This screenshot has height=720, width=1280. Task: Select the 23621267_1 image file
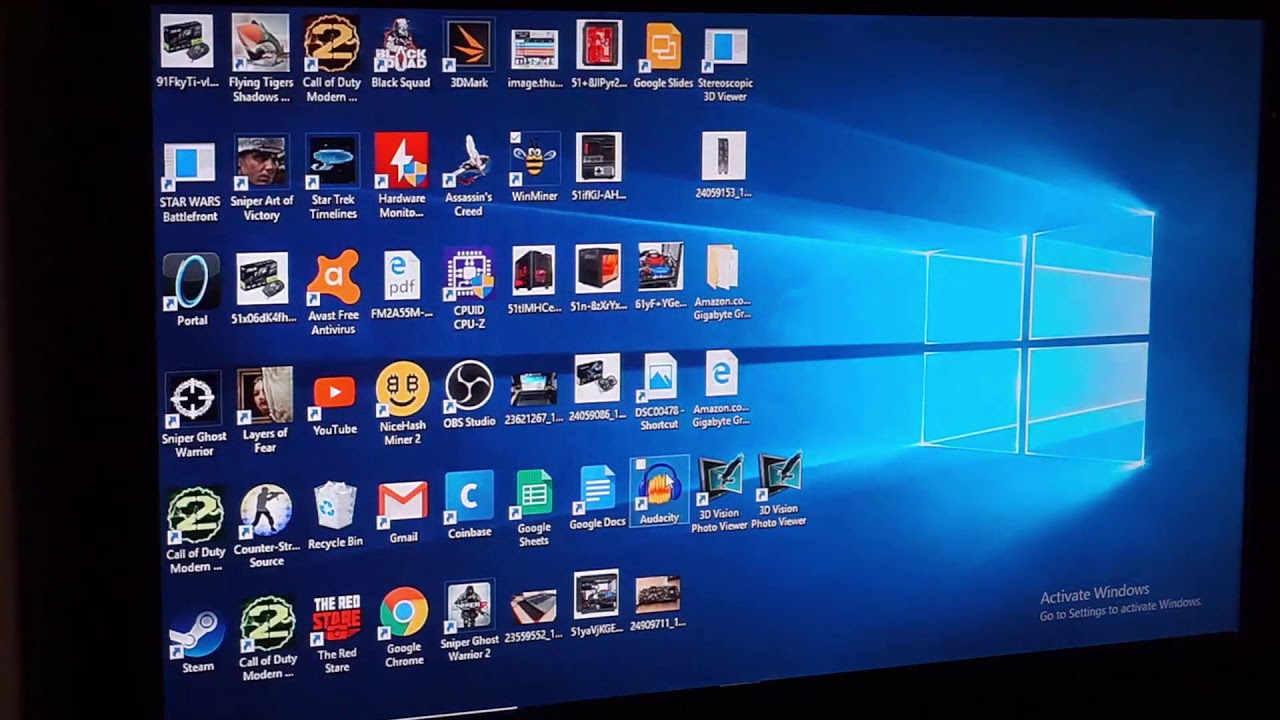tap(534, 398)
